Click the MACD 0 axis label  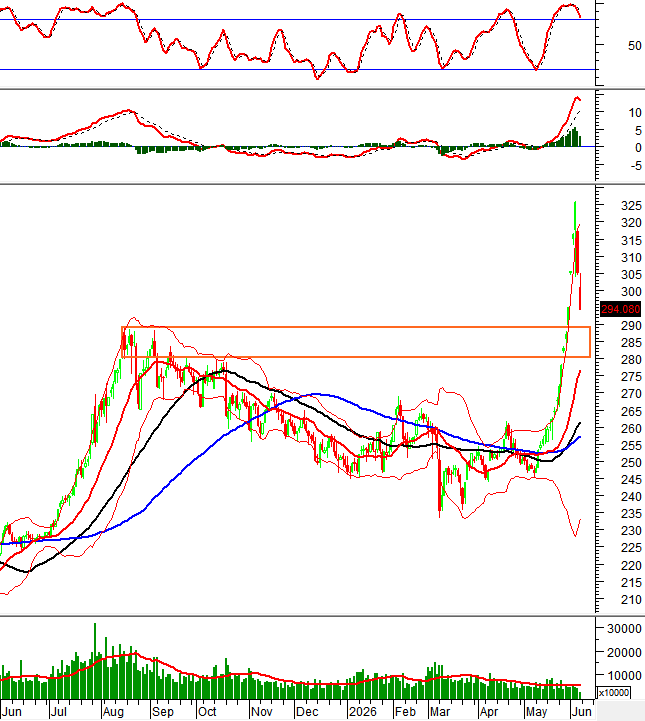click(638, 148)
